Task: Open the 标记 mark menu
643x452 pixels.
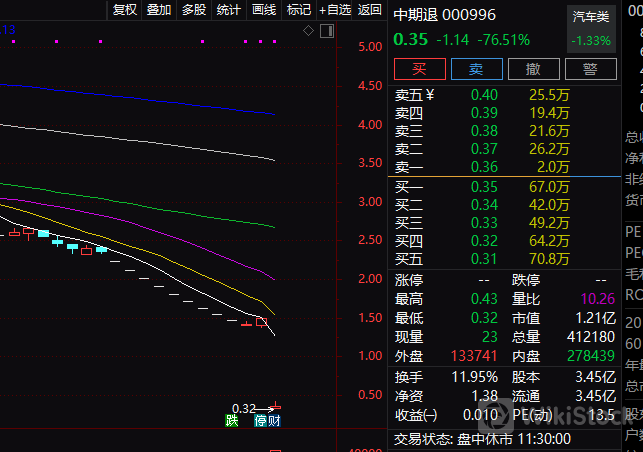Action: click(298, 10)
